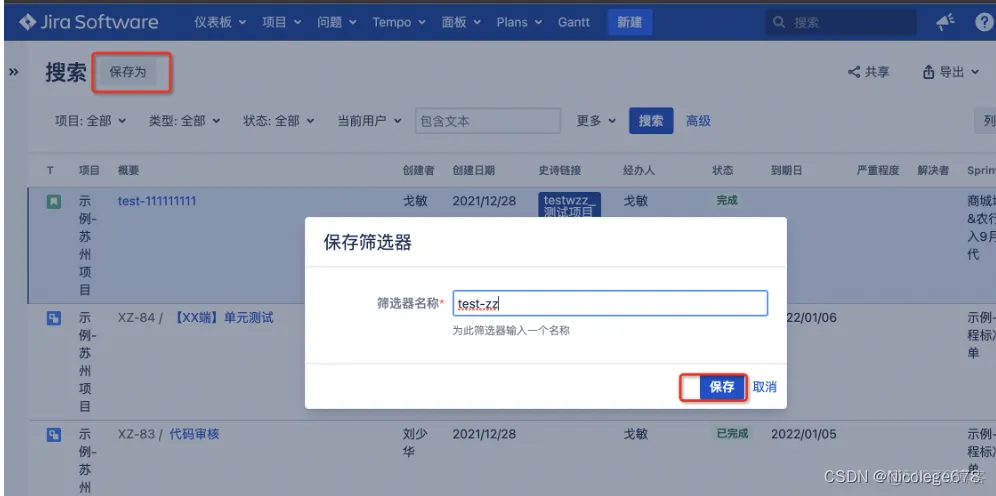The image size is (996, 496).
Task: Click the creation date 2021/12/28 of test-111111111
Action: (x=484, y=201)
